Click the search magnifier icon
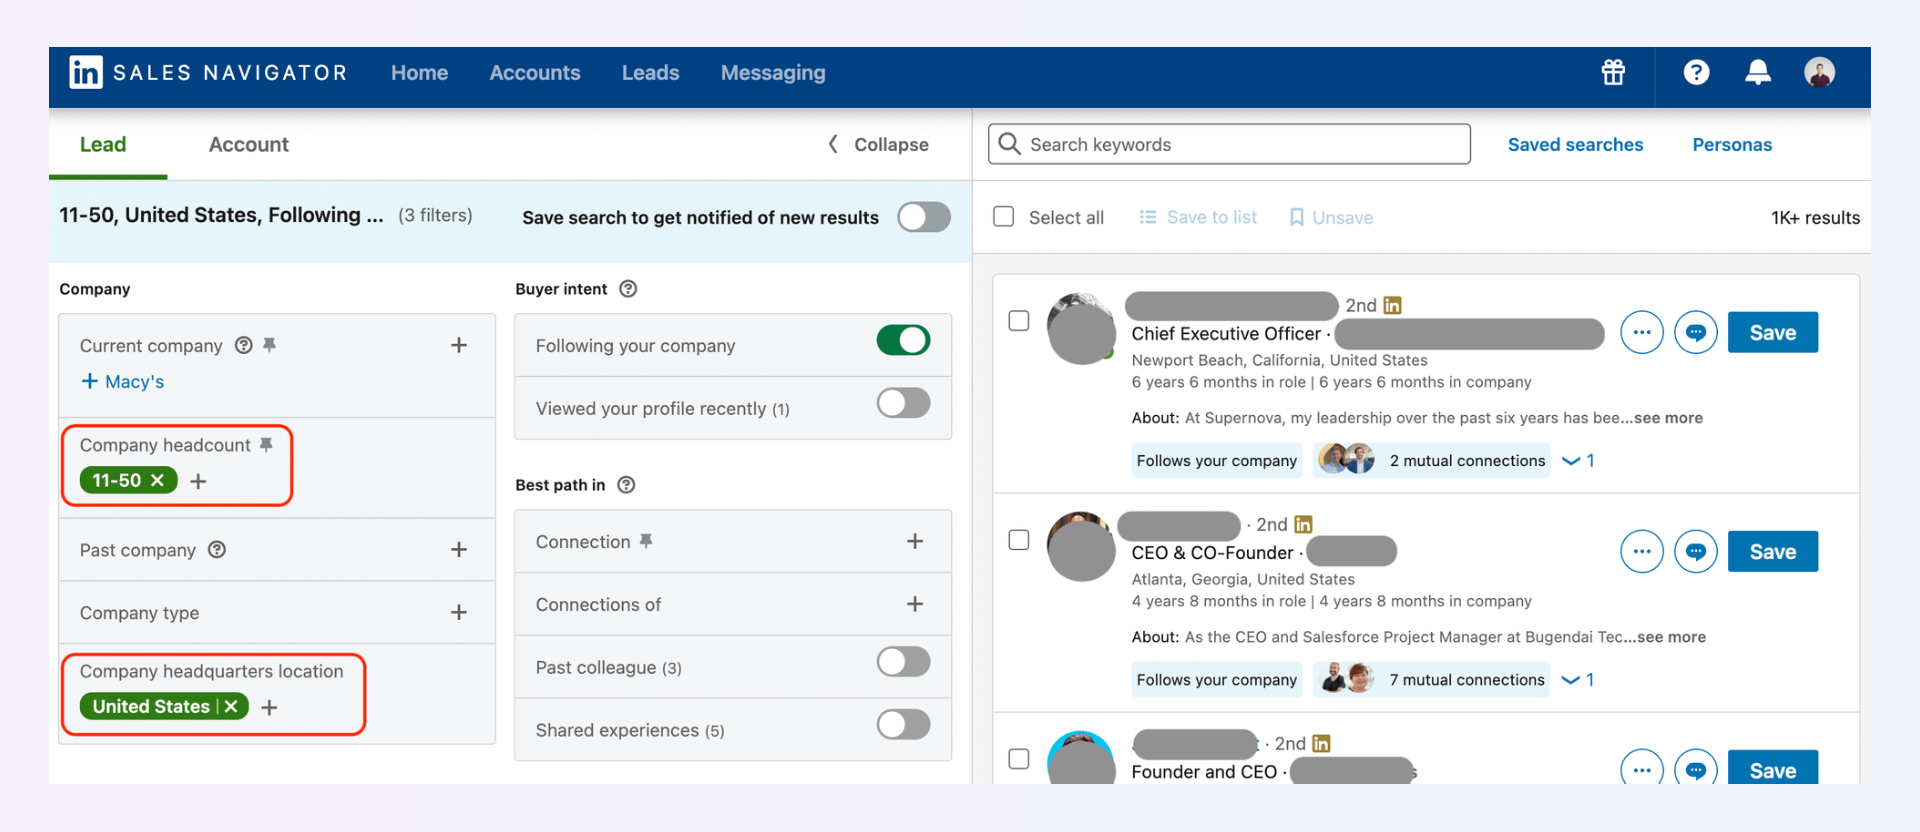This screenshot has height=832, width=1920. 1010,144
